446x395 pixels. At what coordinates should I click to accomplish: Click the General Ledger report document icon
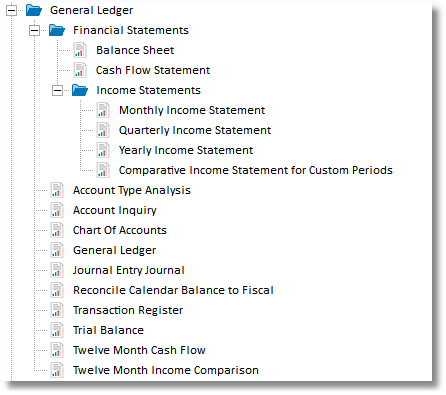click(57, 250)
